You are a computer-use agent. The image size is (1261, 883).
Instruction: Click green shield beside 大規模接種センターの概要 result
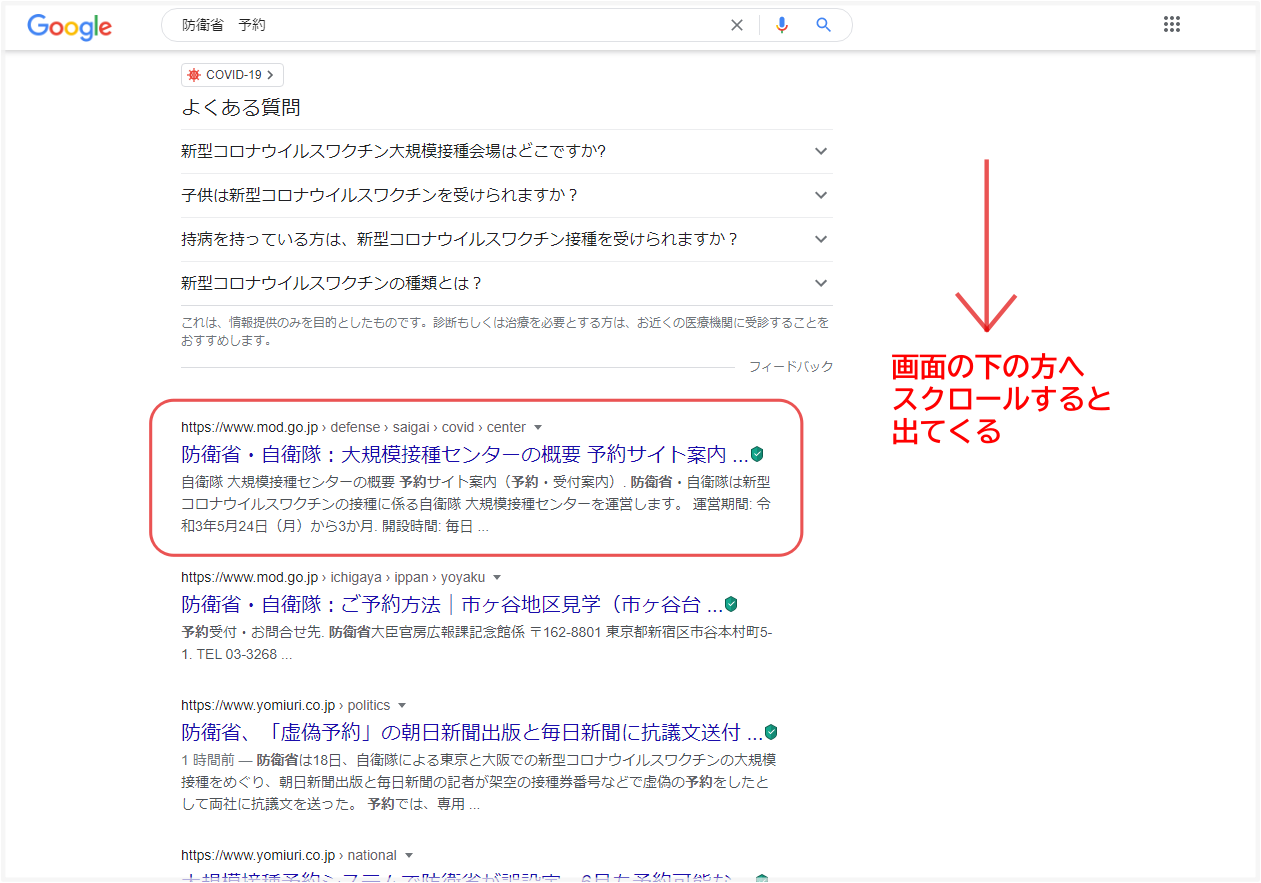757,454
